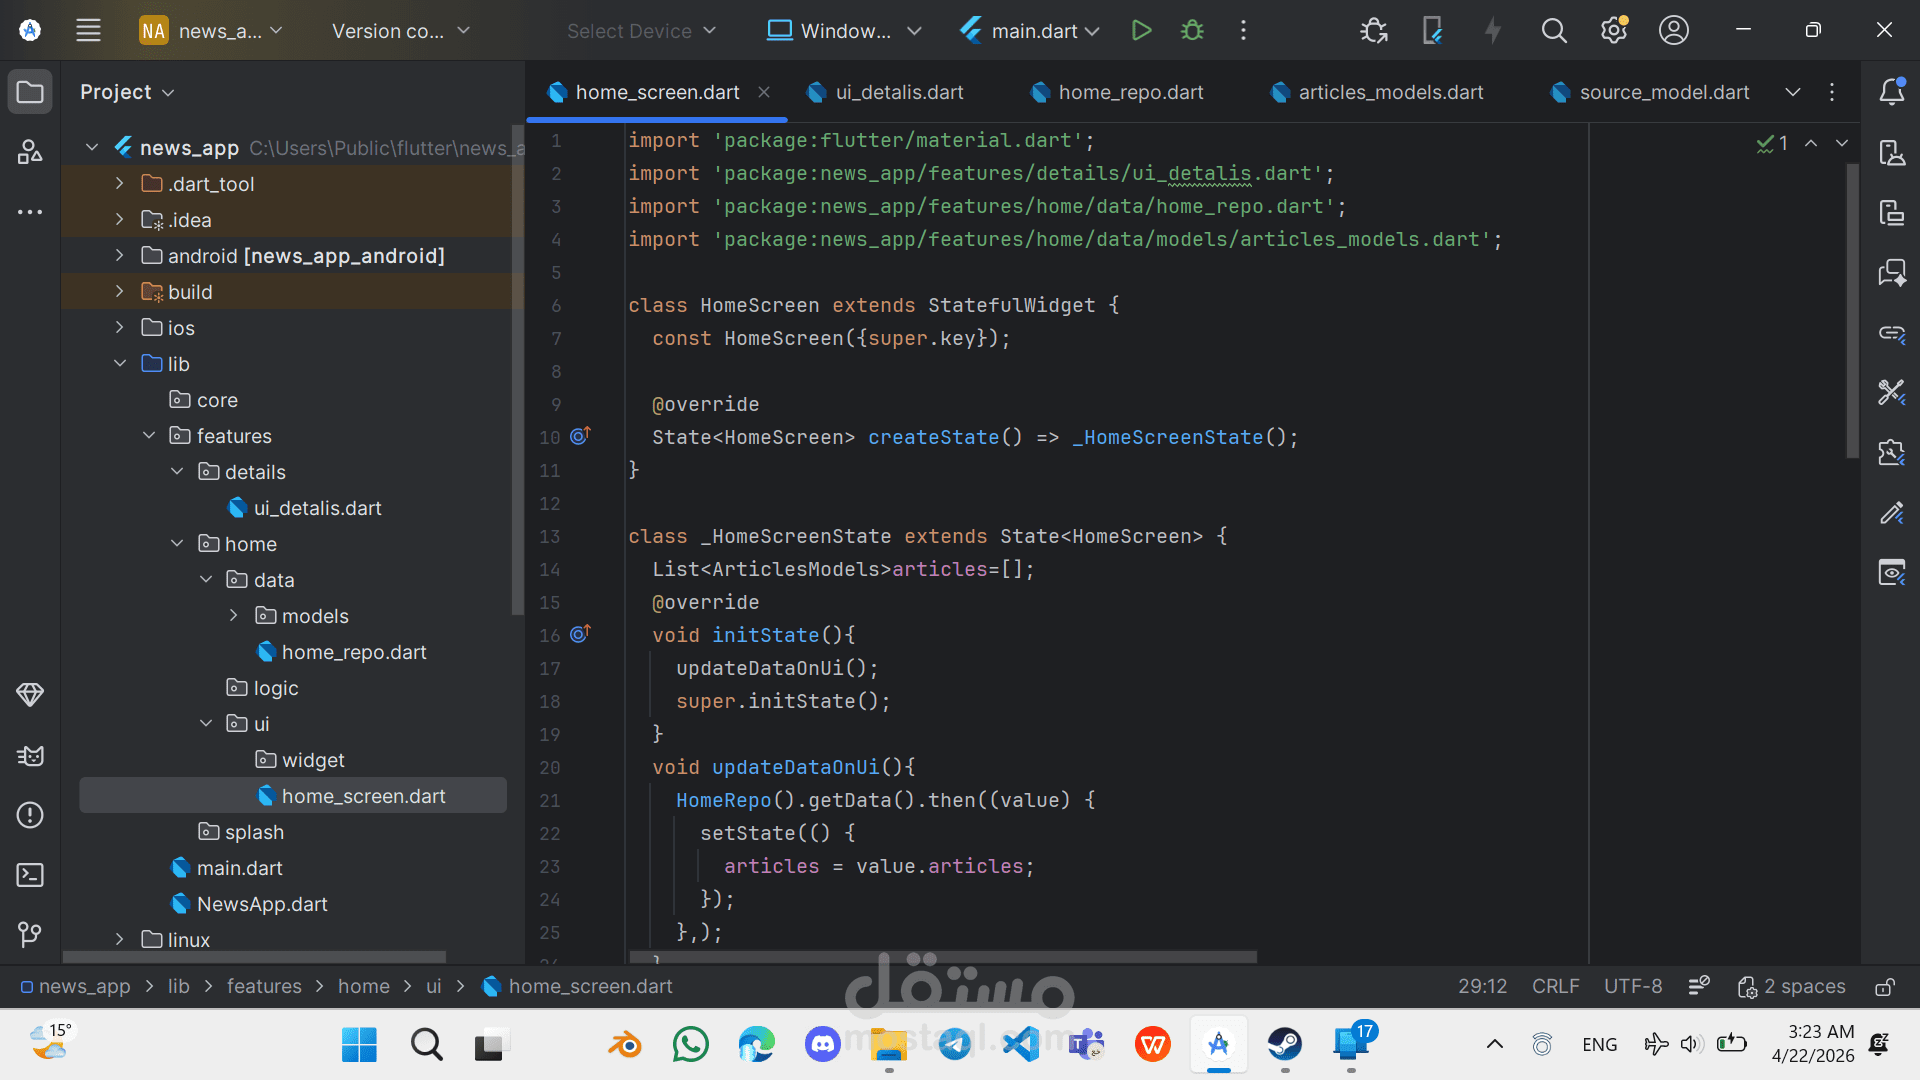Switch to the articles_models.dart tab
The width and height of the screenshot is (1920, 1080).
(x=1390, y=92)
